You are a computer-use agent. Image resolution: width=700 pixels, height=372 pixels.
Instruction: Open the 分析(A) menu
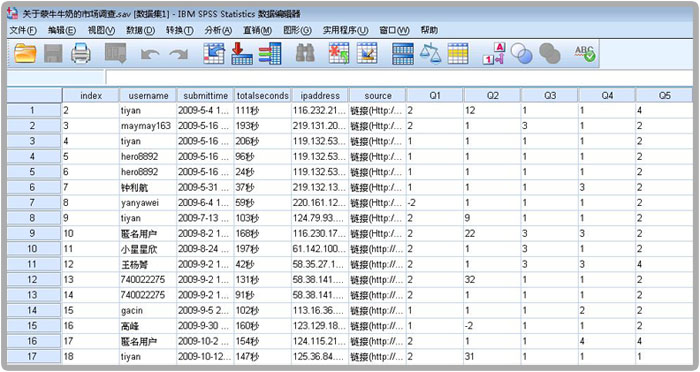(x=218, y=30)
